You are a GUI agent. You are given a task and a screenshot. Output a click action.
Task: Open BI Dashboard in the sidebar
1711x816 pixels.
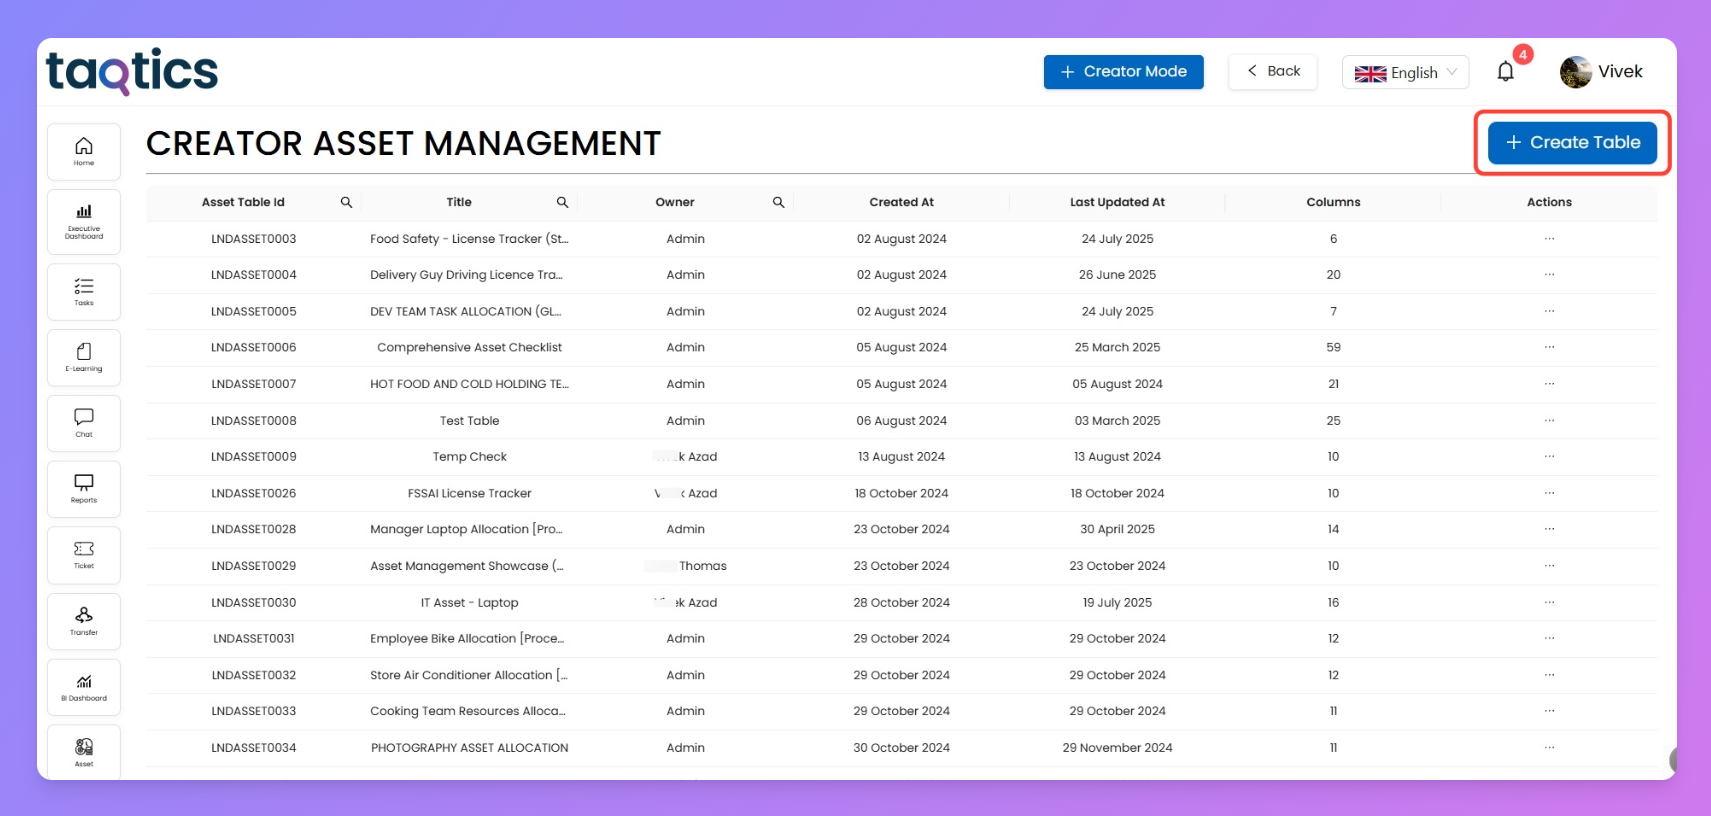tap(84, 687)
